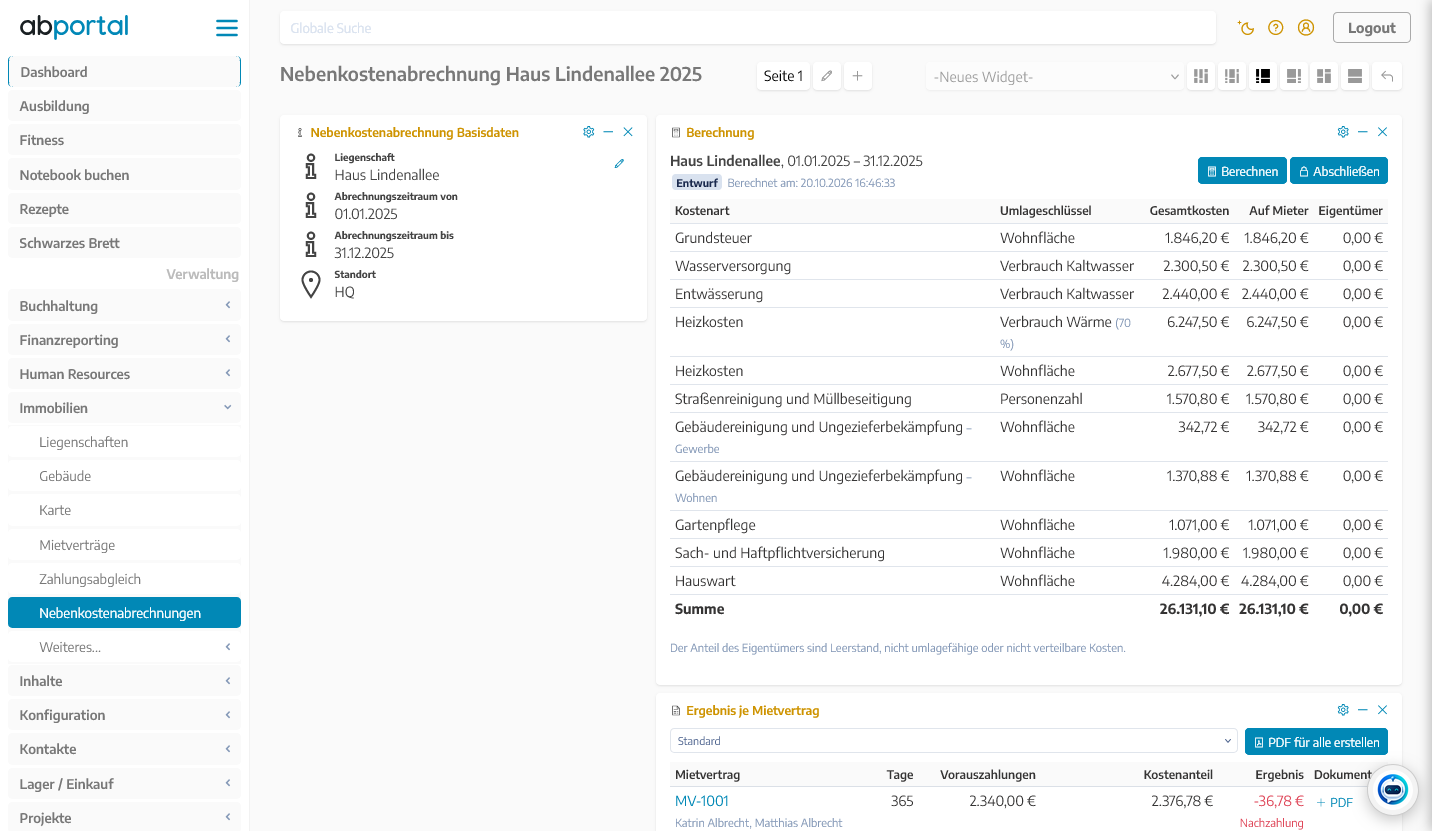This screenshot has width=1432, height=831.
Task: Collapse the Ergebnis je Mietvertrag widget
Action: point(1362,710)
